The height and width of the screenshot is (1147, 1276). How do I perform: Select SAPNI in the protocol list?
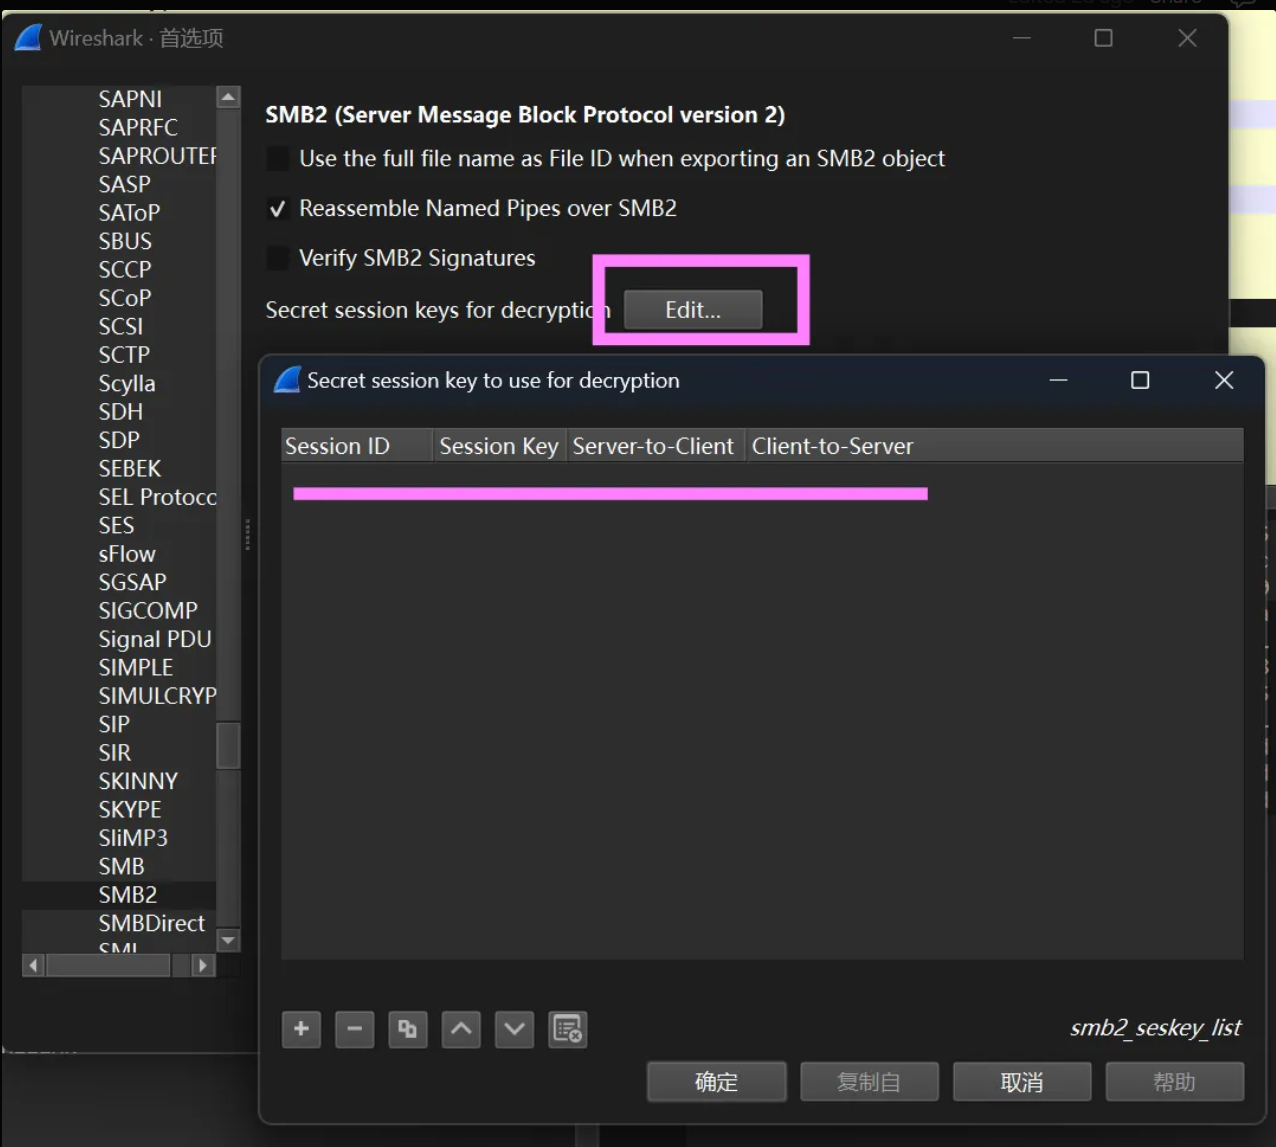tap(130, 99)
